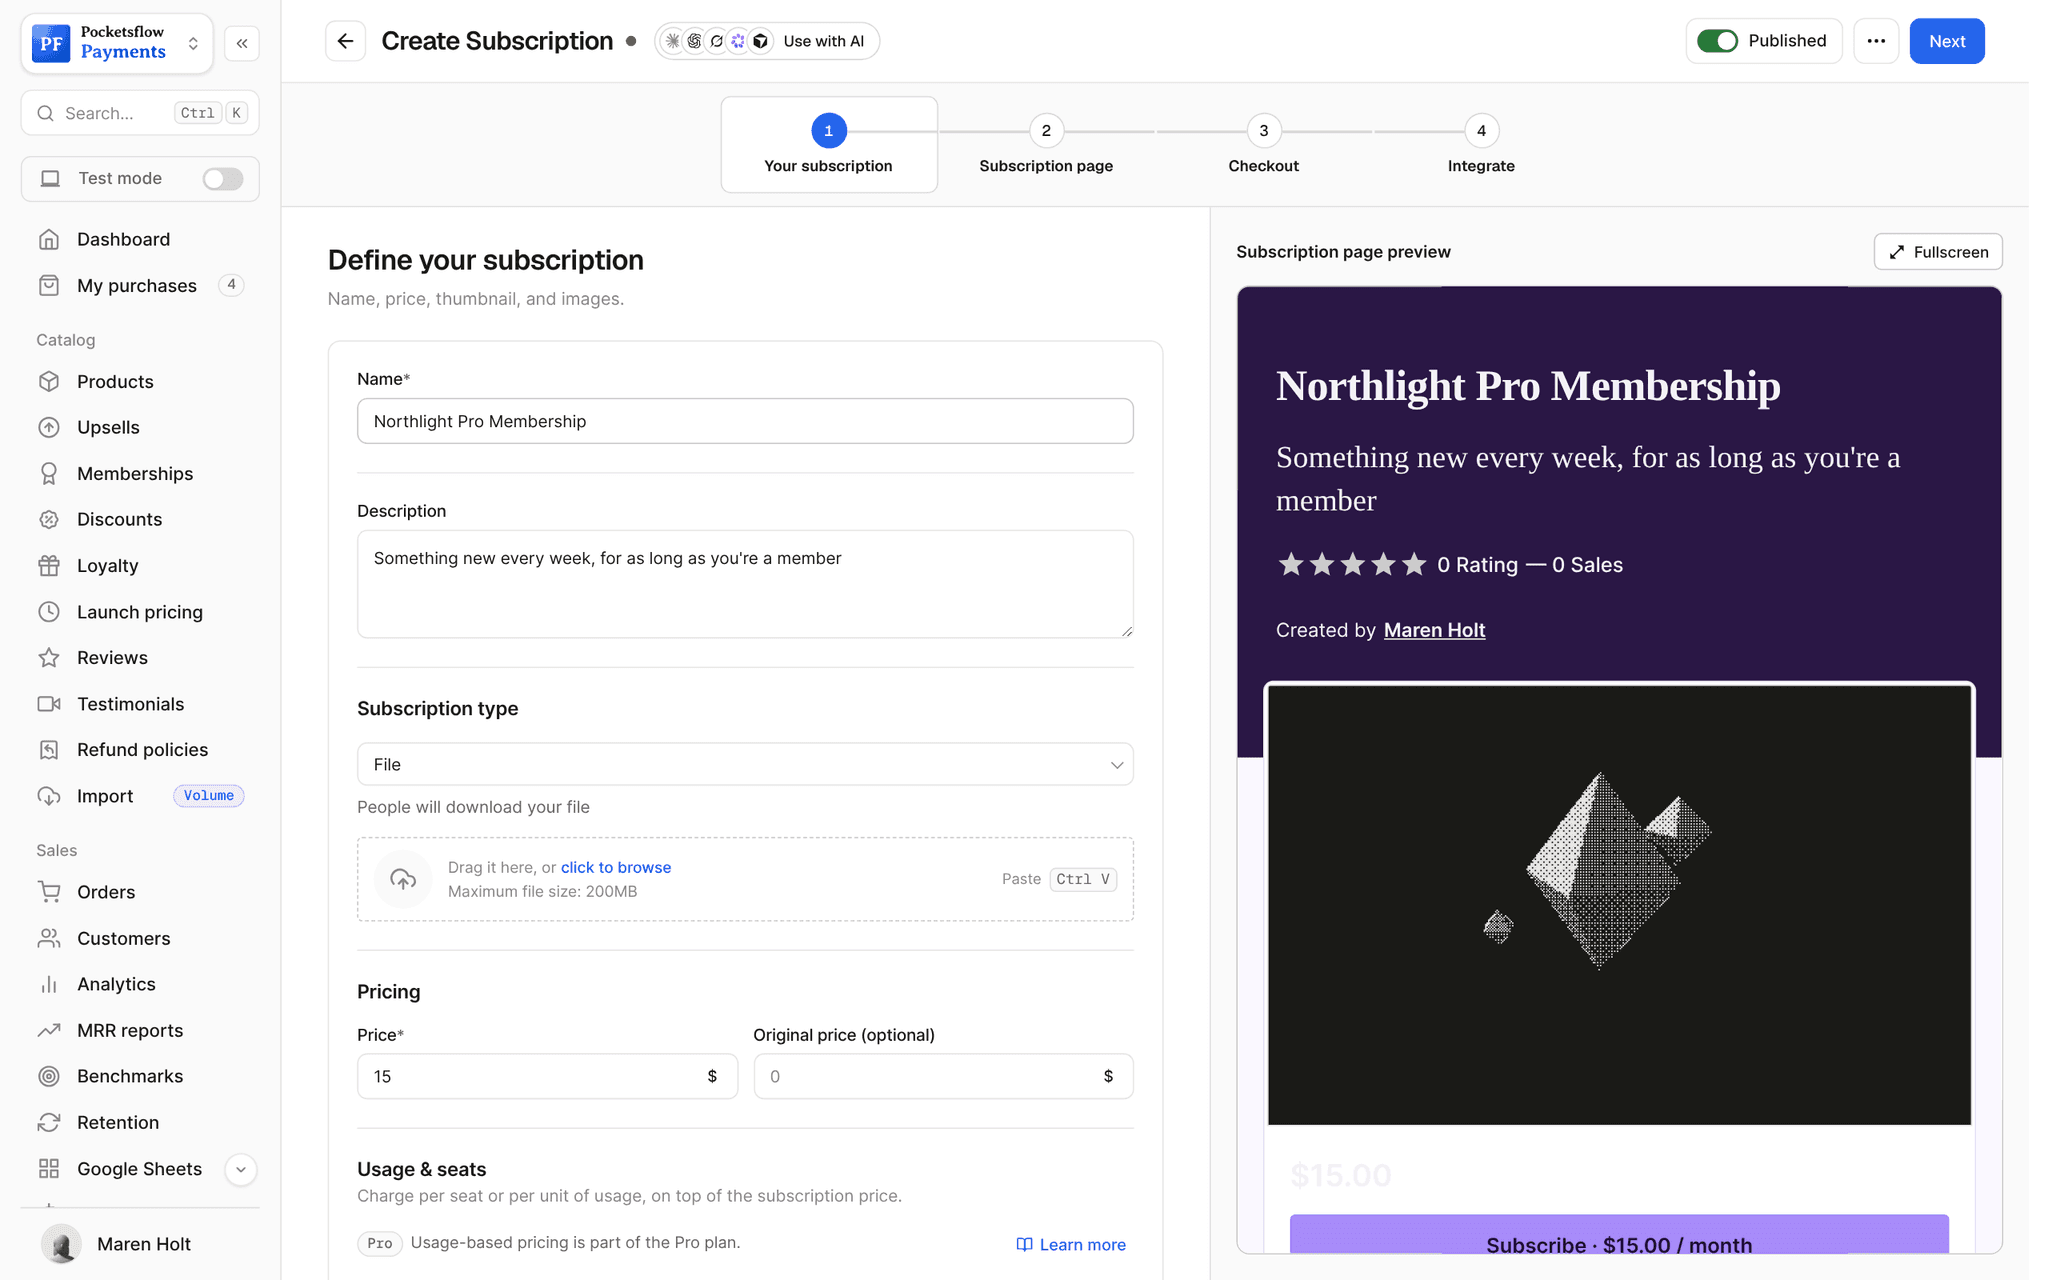The width and height of the screenshot is (2048, 1280).
Task: Toggle the Published switch off
Action: pos(1717,41)
